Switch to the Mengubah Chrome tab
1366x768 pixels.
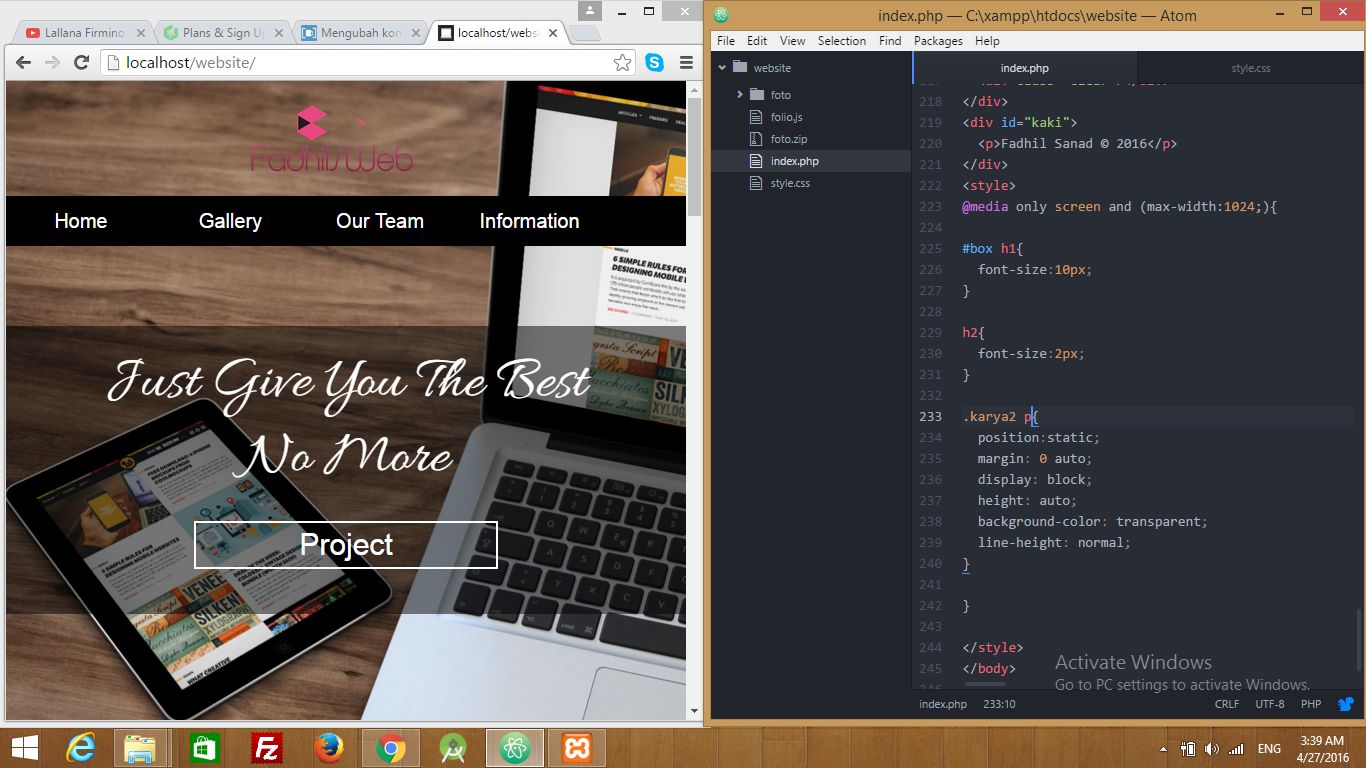[x=361, y=33]
